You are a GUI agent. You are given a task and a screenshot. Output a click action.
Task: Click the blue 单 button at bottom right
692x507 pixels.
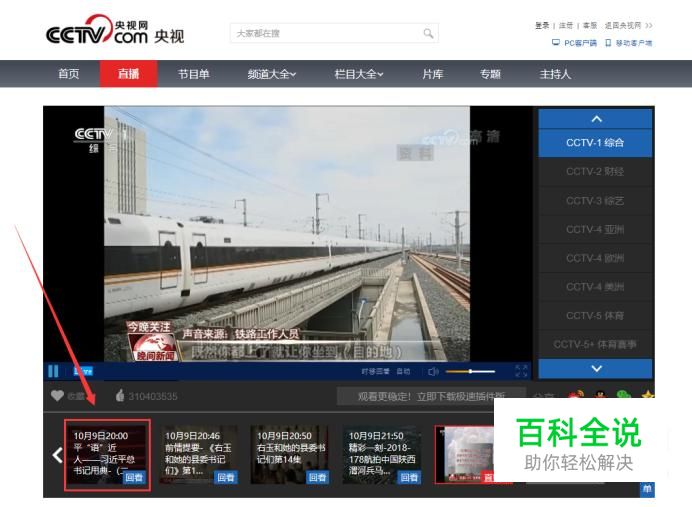[647, 489]
